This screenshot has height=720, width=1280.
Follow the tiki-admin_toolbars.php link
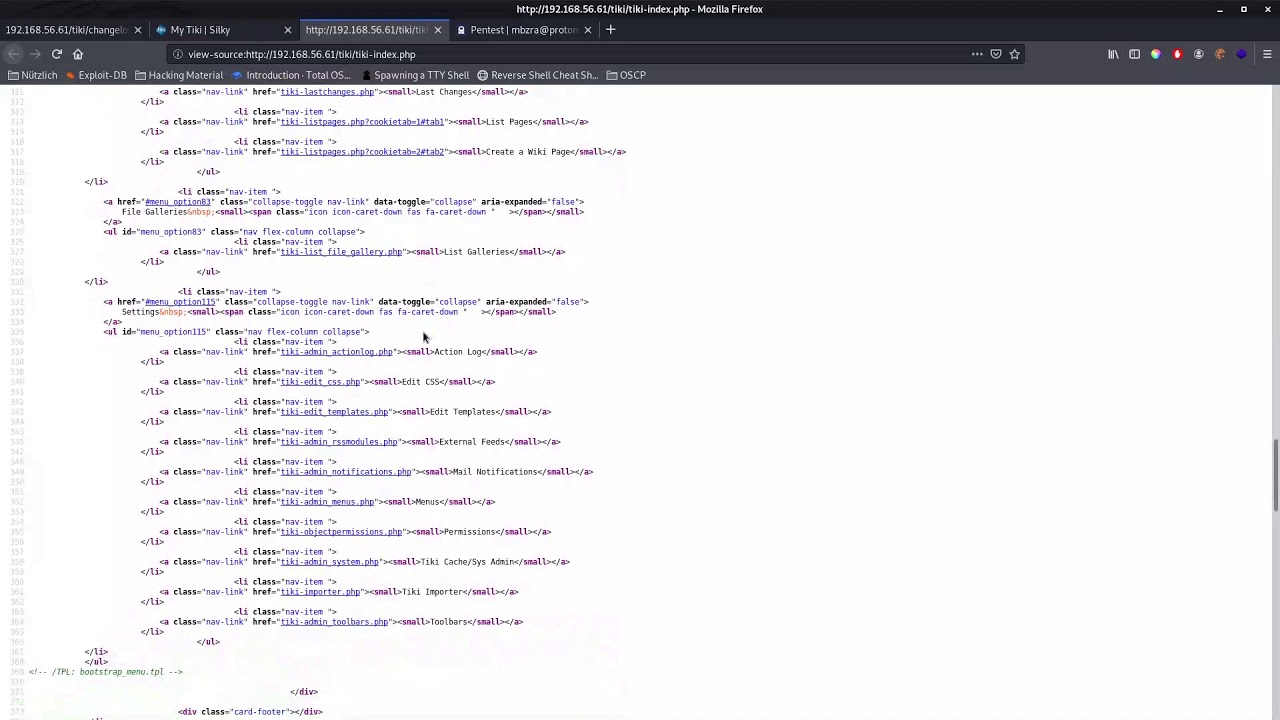[x=334, y=622]
